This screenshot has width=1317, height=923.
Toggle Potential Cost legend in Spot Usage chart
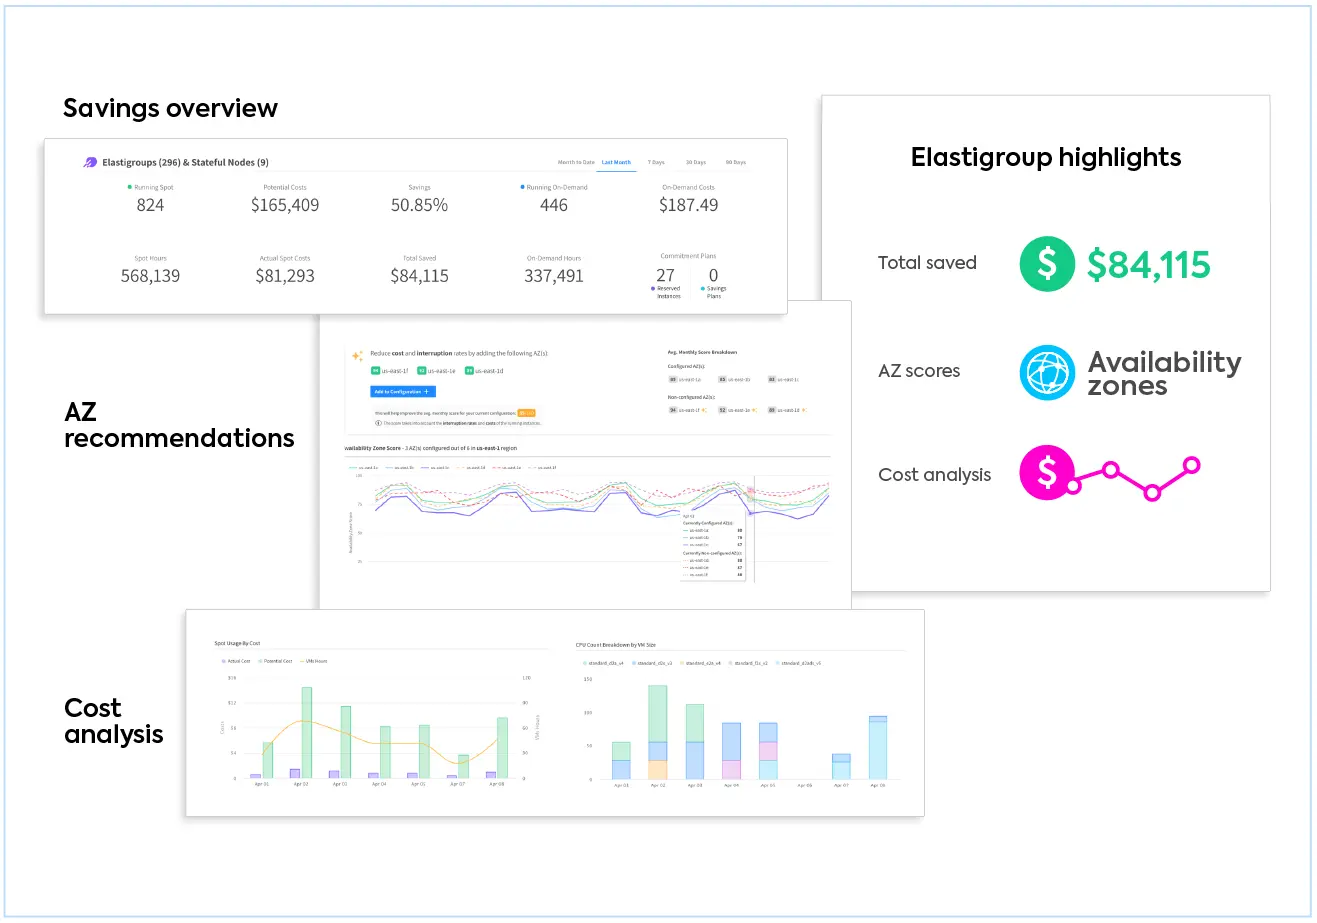tap(275, 661)
